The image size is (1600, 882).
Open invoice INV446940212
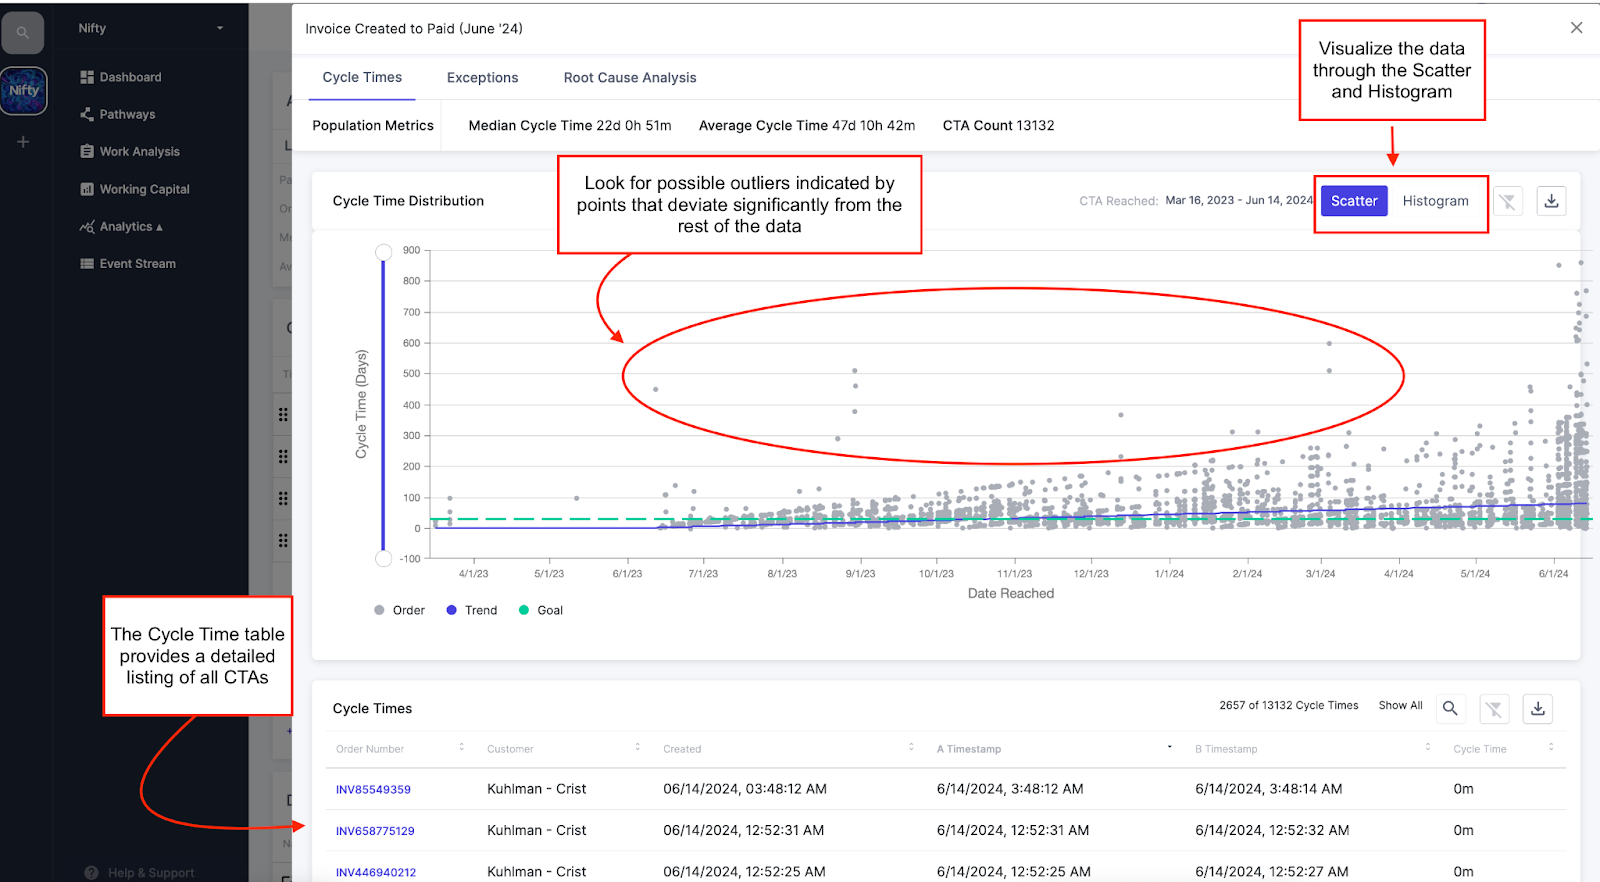(x=376, y=872)
